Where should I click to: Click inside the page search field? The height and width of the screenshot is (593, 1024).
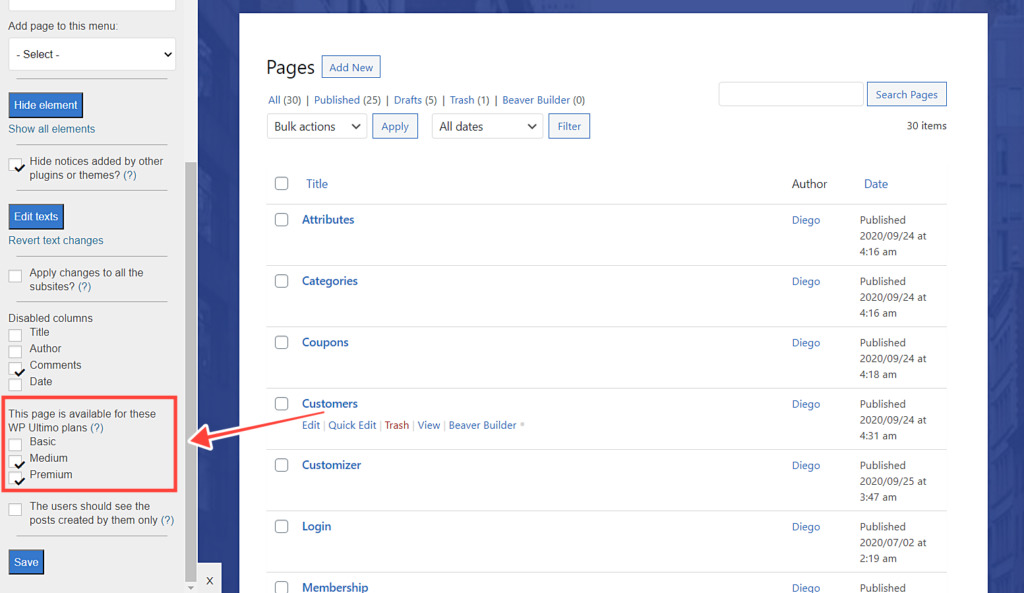790,93
